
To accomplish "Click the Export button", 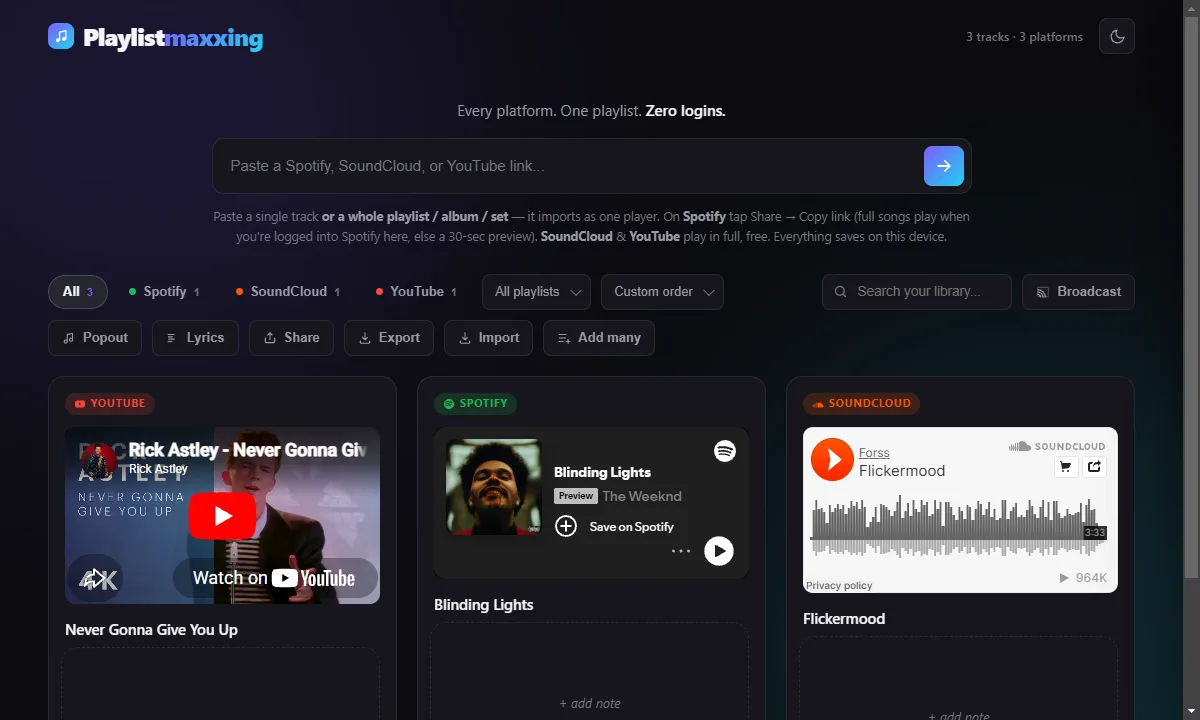I will click(389, 338).
